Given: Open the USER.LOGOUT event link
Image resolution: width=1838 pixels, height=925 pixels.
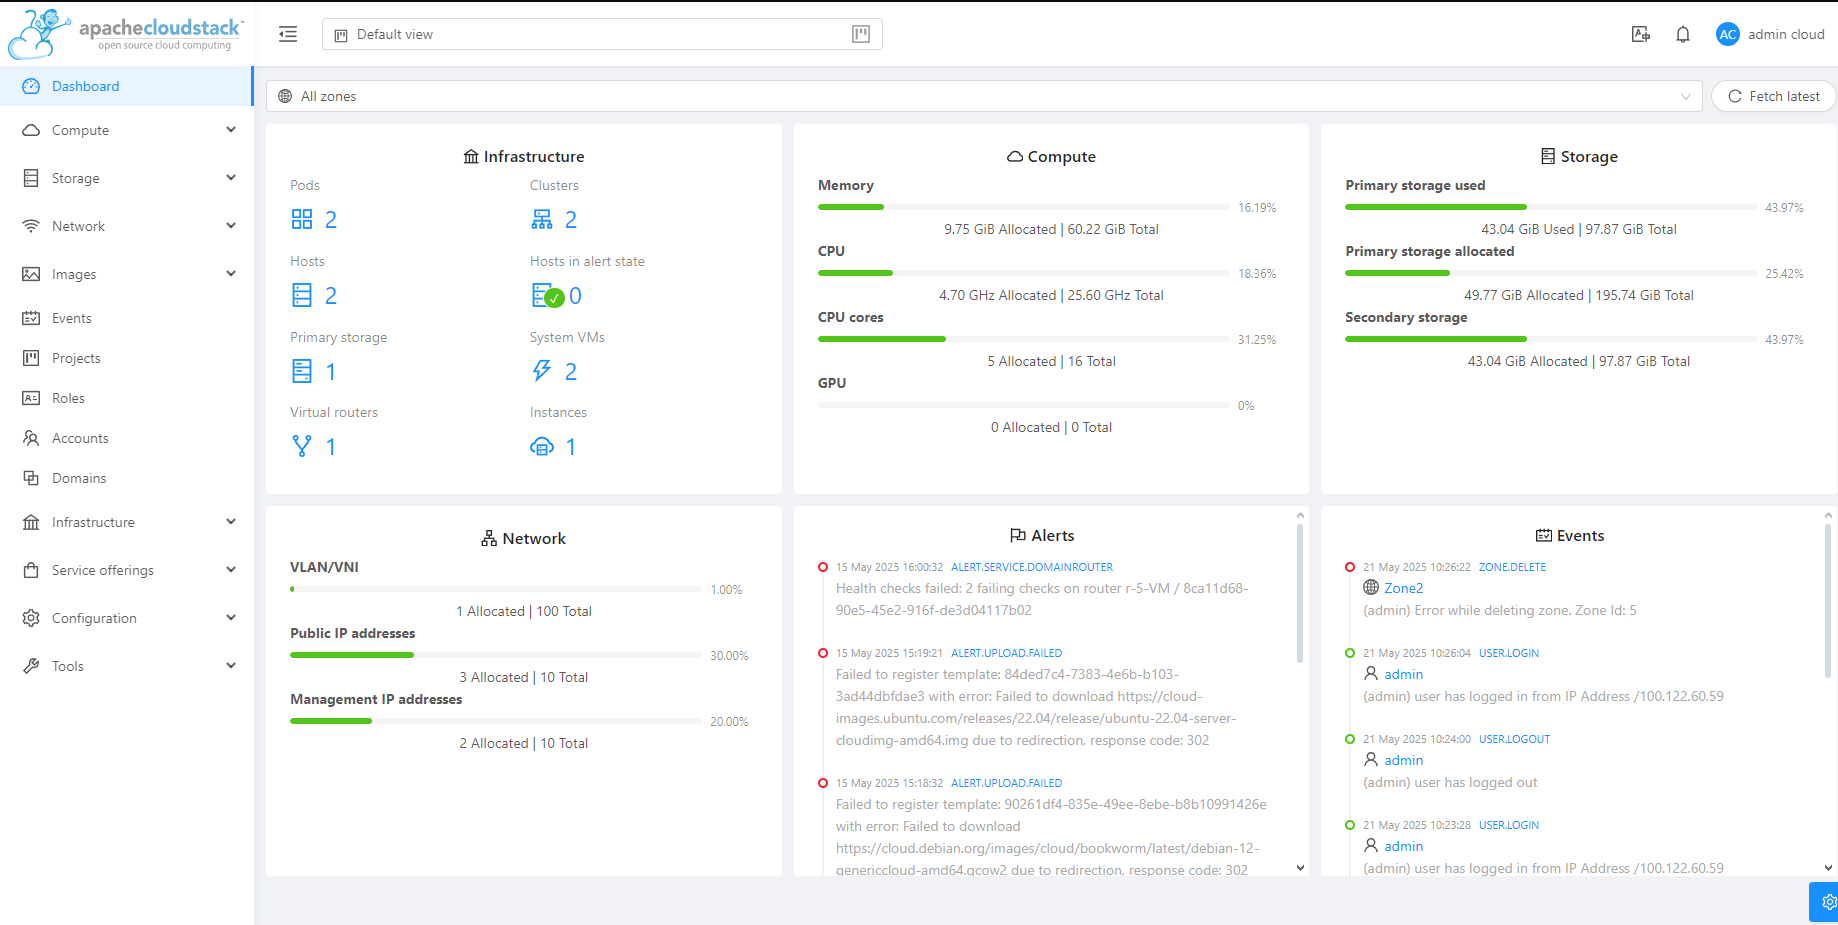Looking at the screenshot, I should click(1514, 739).
